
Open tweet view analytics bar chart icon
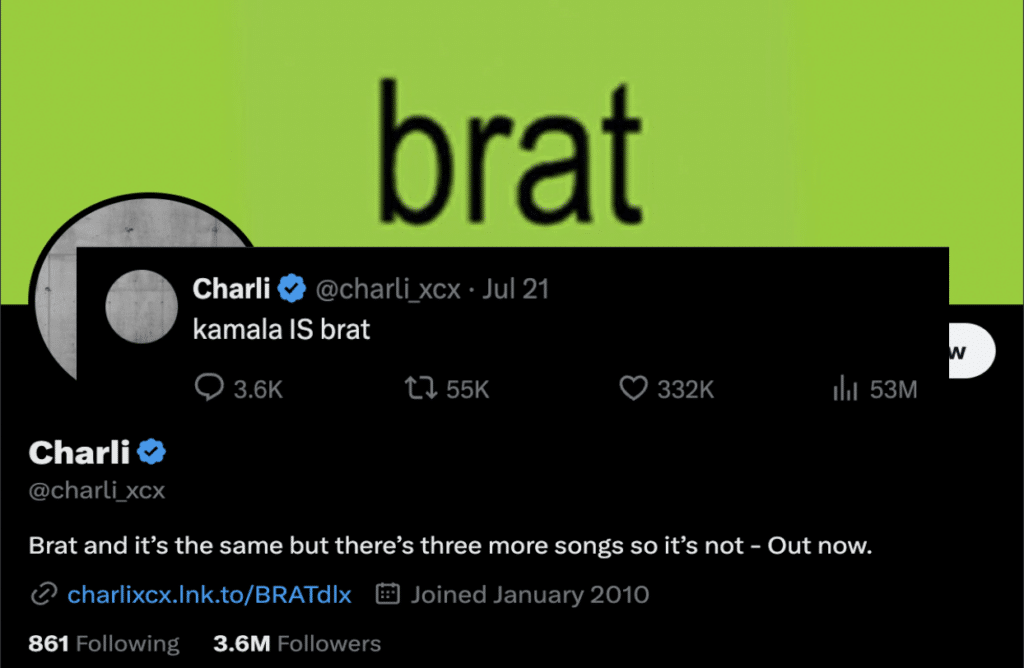[x=844, y=388]
